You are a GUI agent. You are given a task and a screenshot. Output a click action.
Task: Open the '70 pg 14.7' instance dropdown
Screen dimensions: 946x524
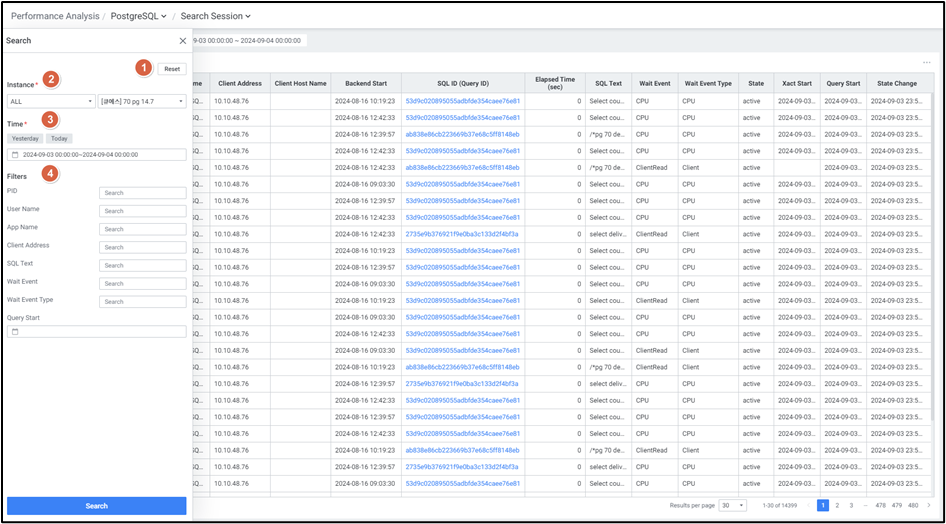pyautogui.click(x=143, y=101)
